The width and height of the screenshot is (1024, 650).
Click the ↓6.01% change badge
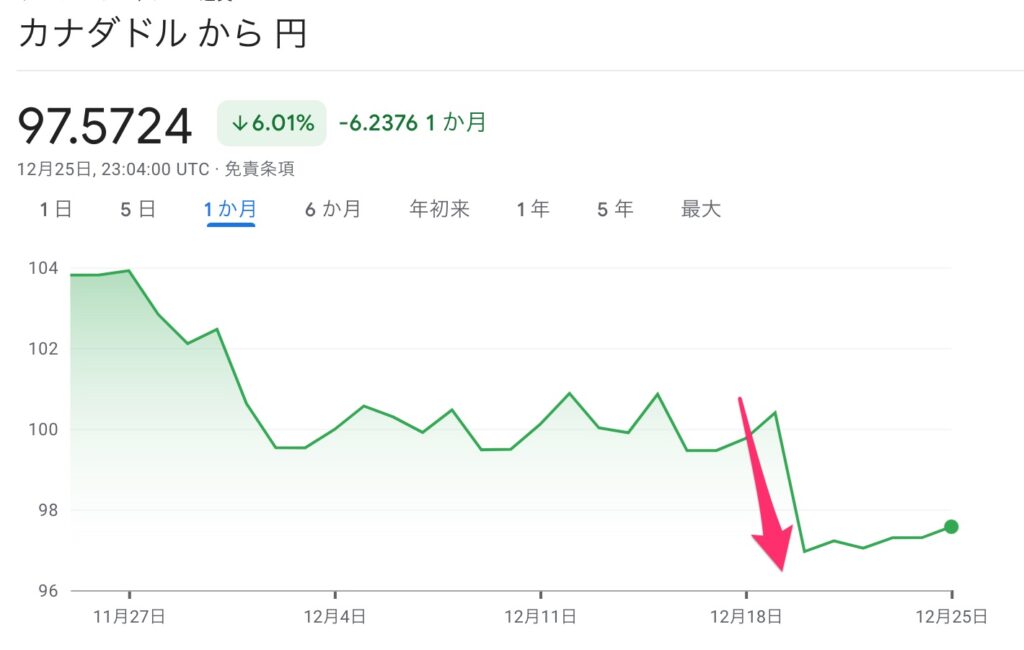click(272, 123)
